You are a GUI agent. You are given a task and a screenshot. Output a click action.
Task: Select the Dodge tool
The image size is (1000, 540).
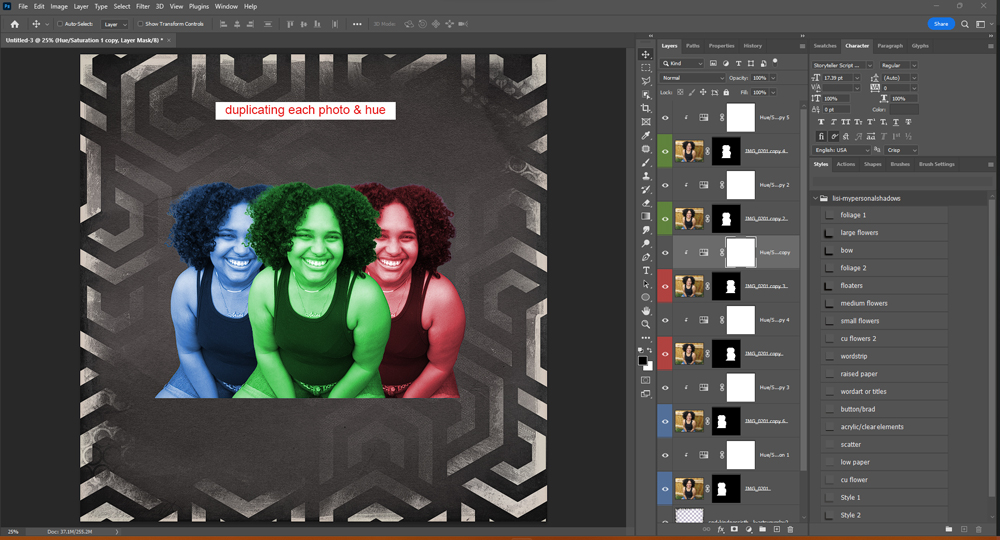(645, 244)
